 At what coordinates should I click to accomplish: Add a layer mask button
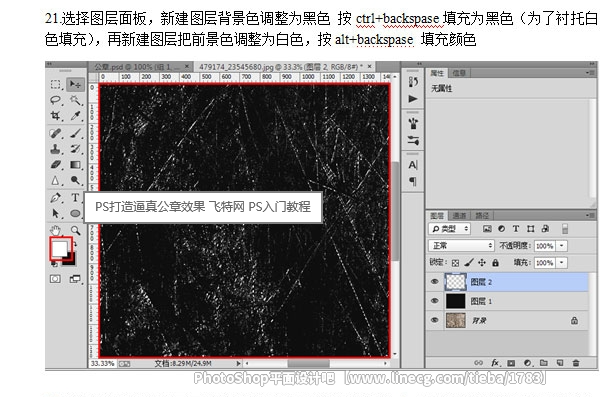(x=511, y=363)
